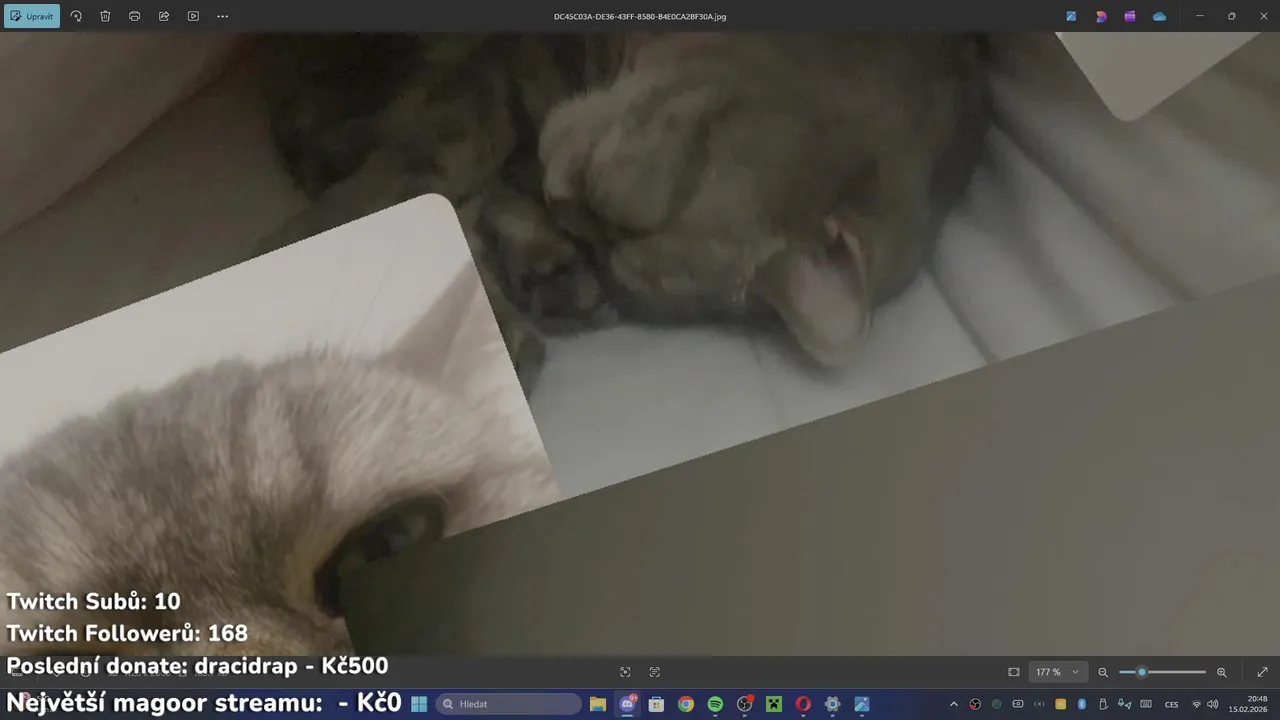Open Google Chrome from the taskbar
Image resolution: width=1280 pixels, height=720 pixels.
click(685, 704)
